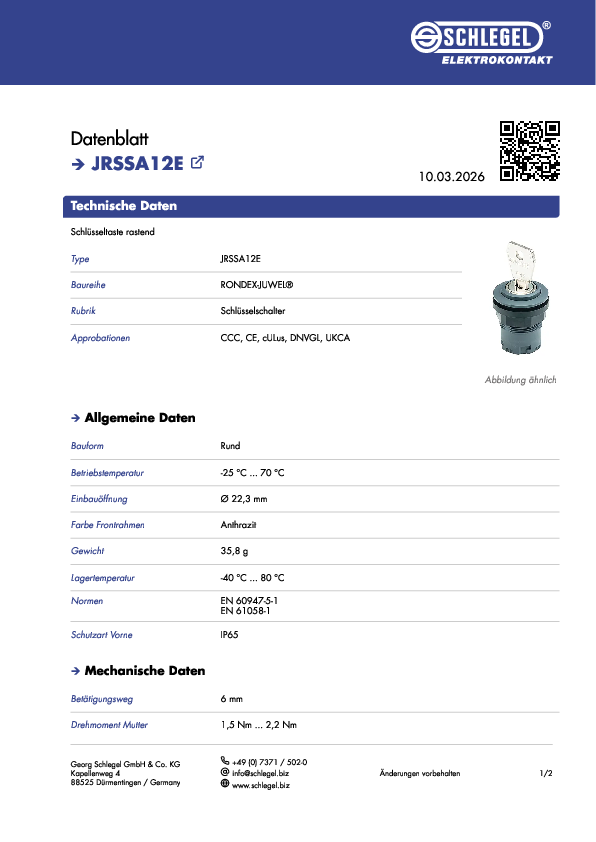Click phone number +49 (0) 7371 / 502-0
This screenshot has width=596, height=842.
270,762
